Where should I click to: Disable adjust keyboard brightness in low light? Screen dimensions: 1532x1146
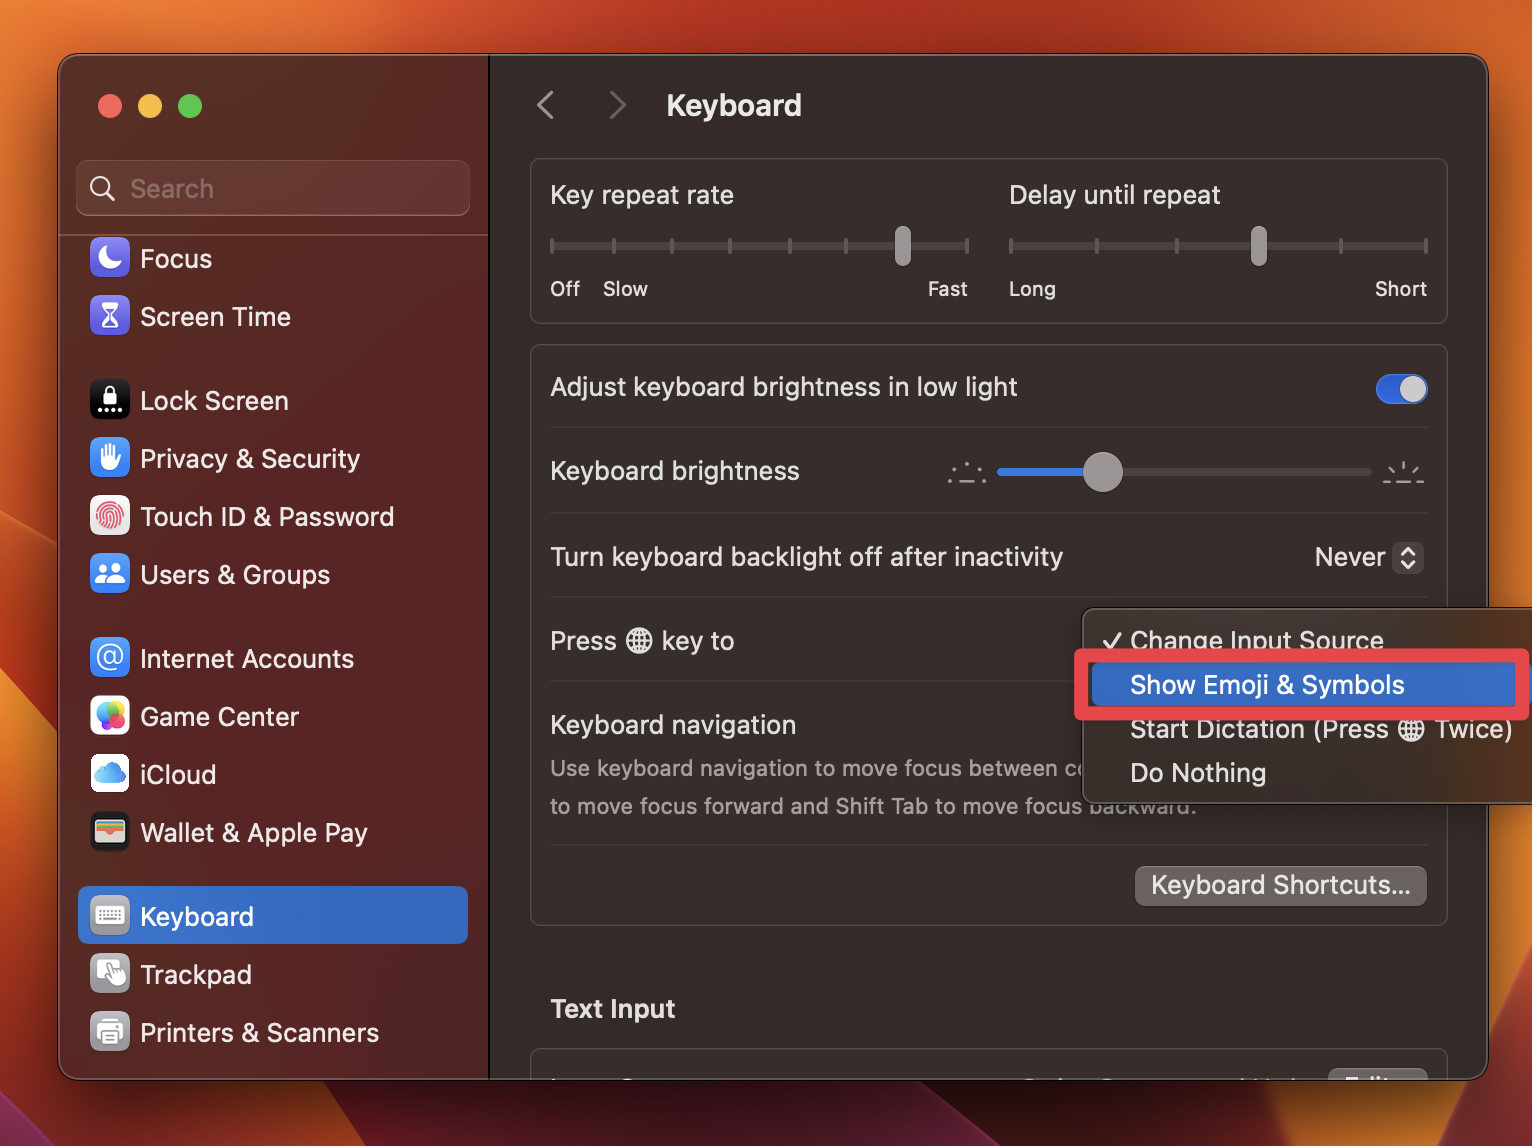[x=1402, y=389]
